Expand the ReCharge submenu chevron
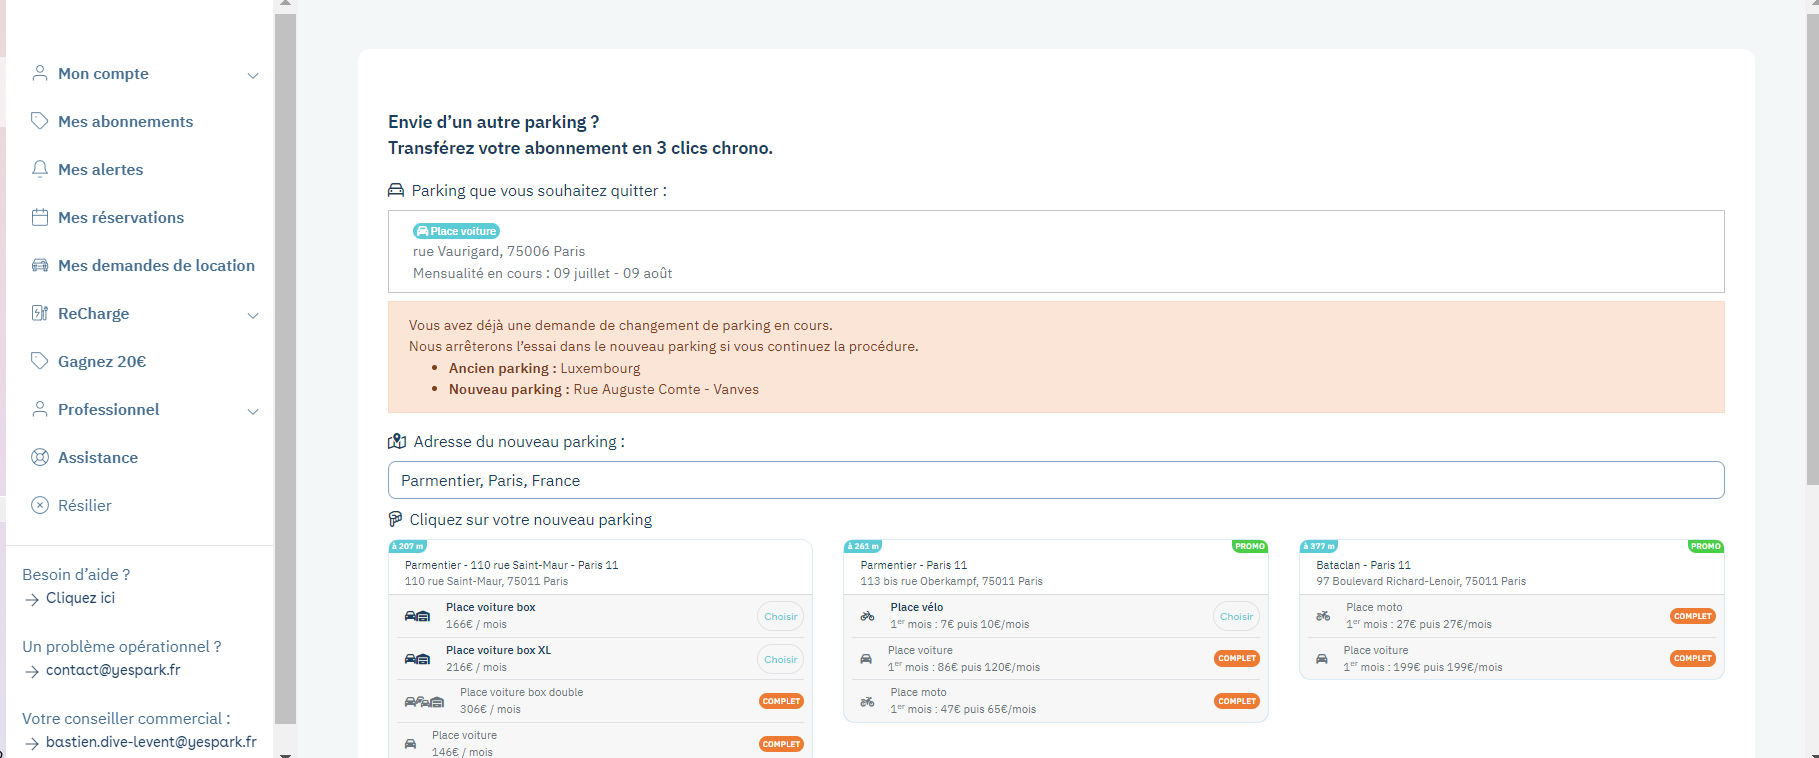The width and height of the screenshot is (1819, 758). (x=253, y=315)
